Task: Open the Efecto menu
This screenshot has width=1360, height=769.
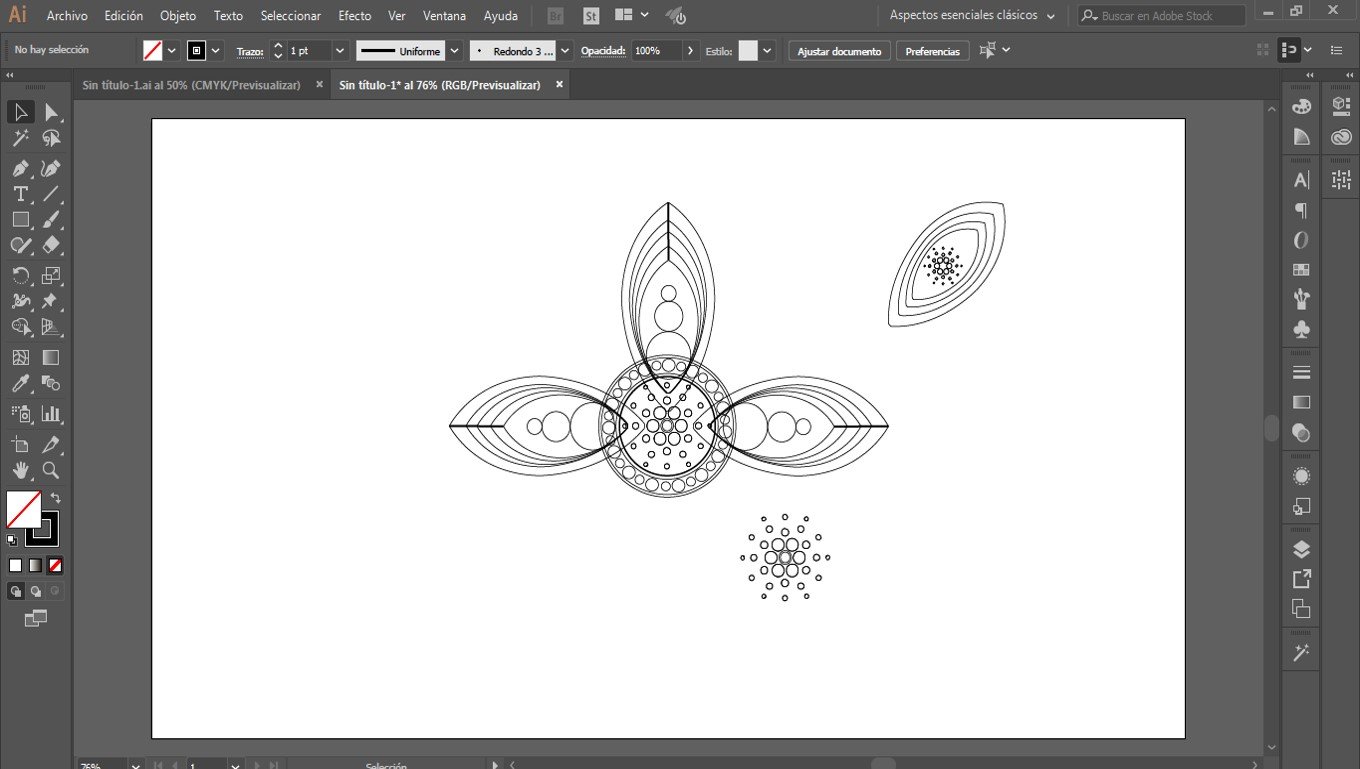Action: coord(355,16)
